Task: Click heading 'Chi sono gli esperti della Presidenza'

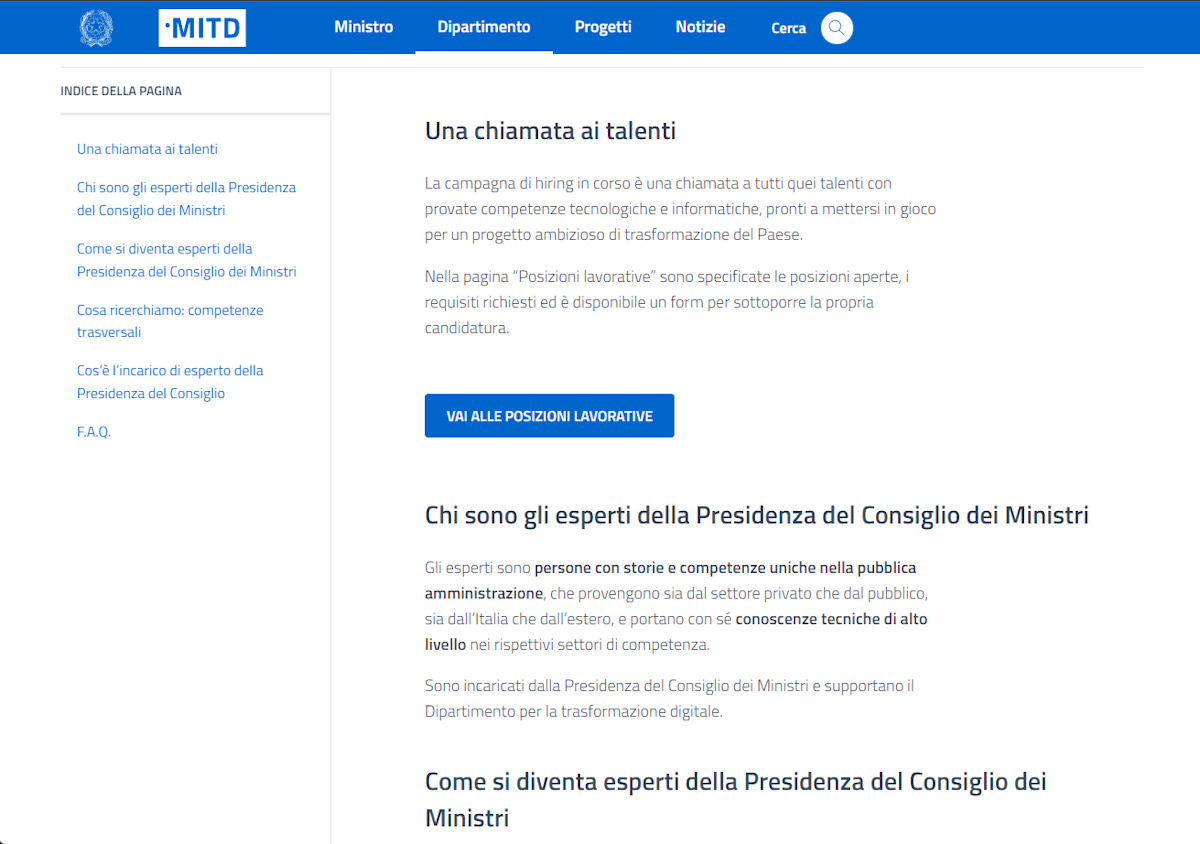Action: pos(757,516)
